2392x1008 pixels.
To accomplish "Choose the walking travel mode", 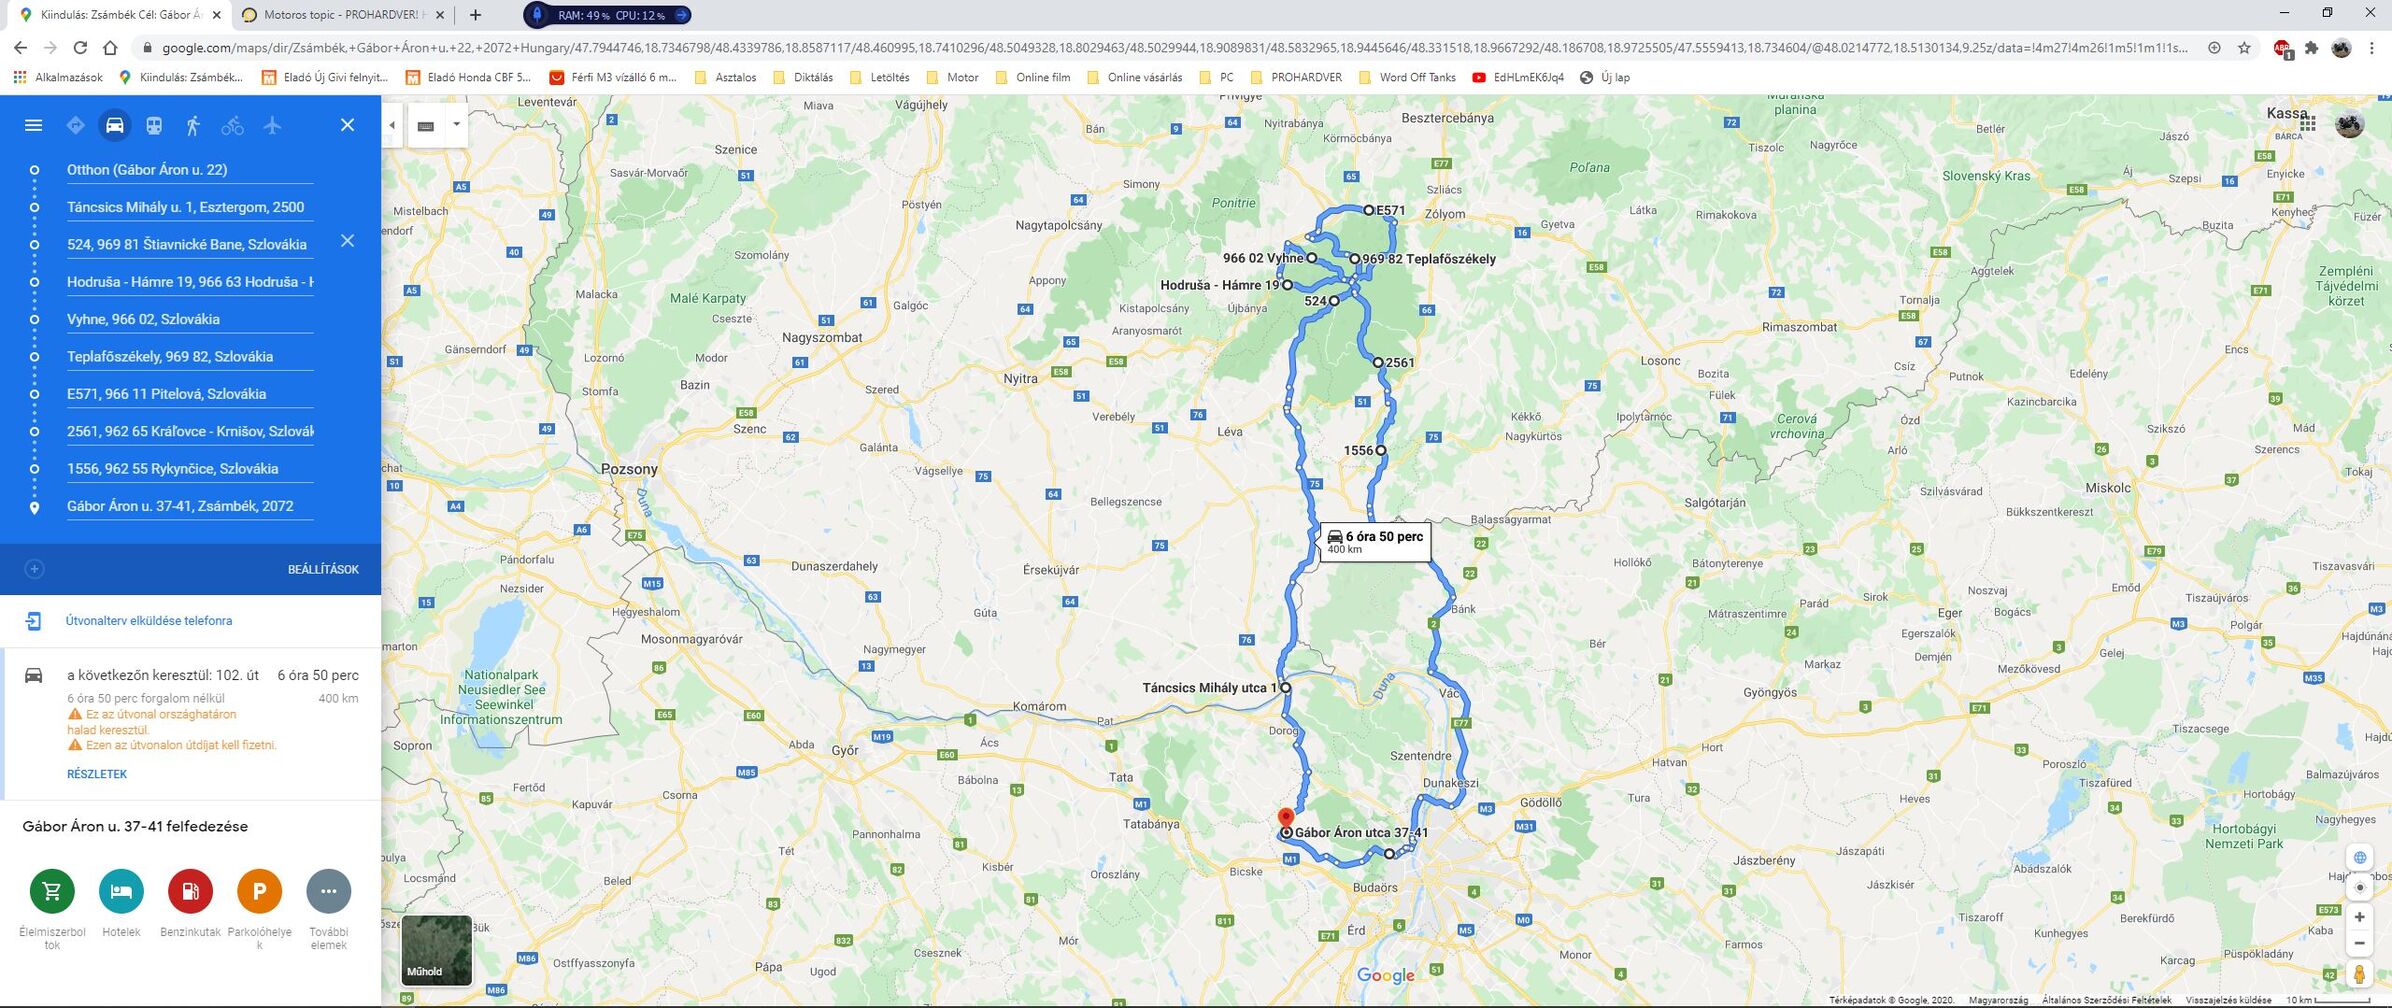I will (193, 125).
